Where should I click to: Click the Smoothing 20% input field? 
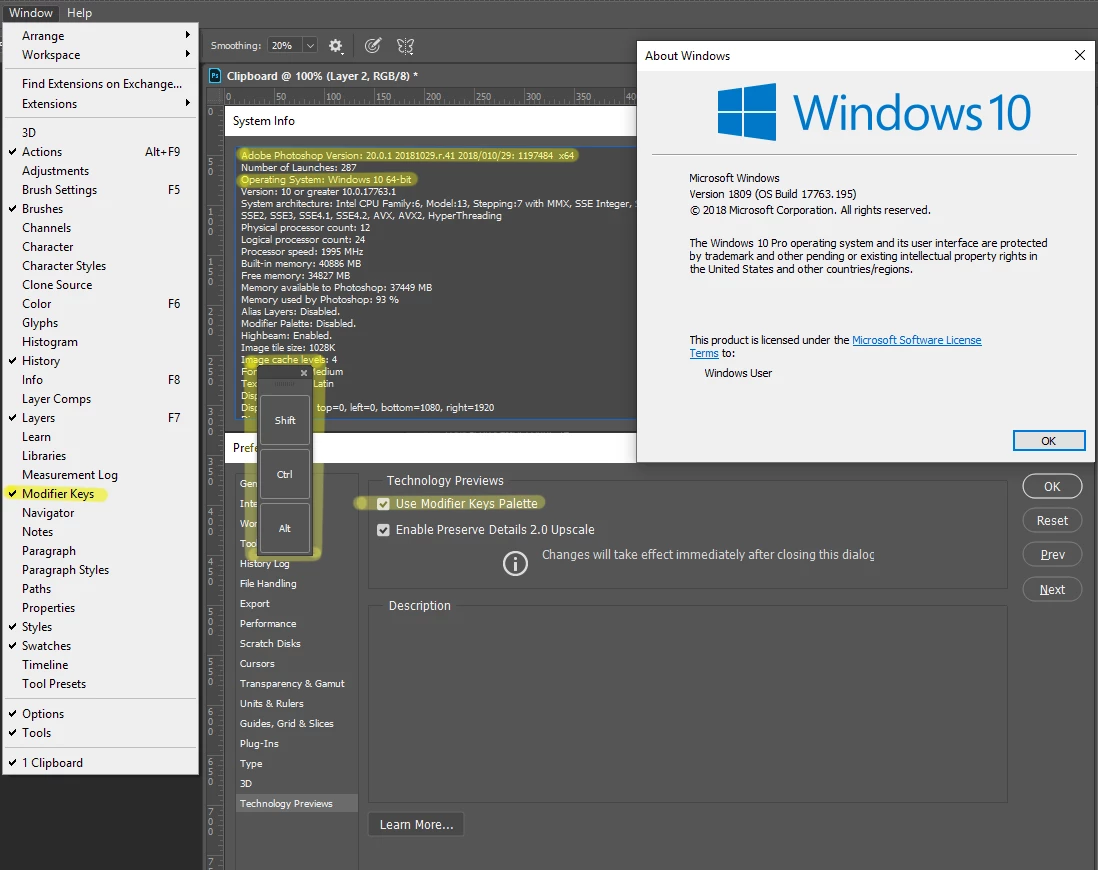point(285,46)
